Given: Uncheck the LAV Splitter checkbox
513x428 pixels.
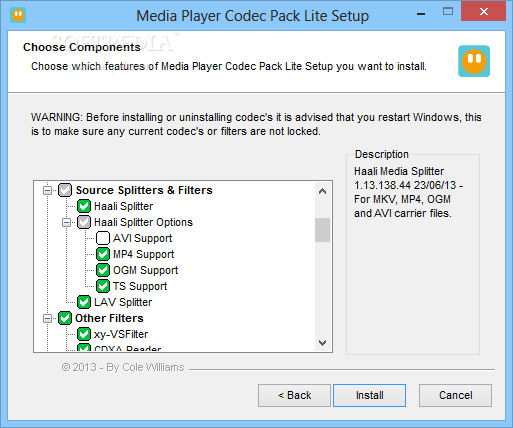Looking at the screenshot, I should pyautogui.click(x=84, y=302).
